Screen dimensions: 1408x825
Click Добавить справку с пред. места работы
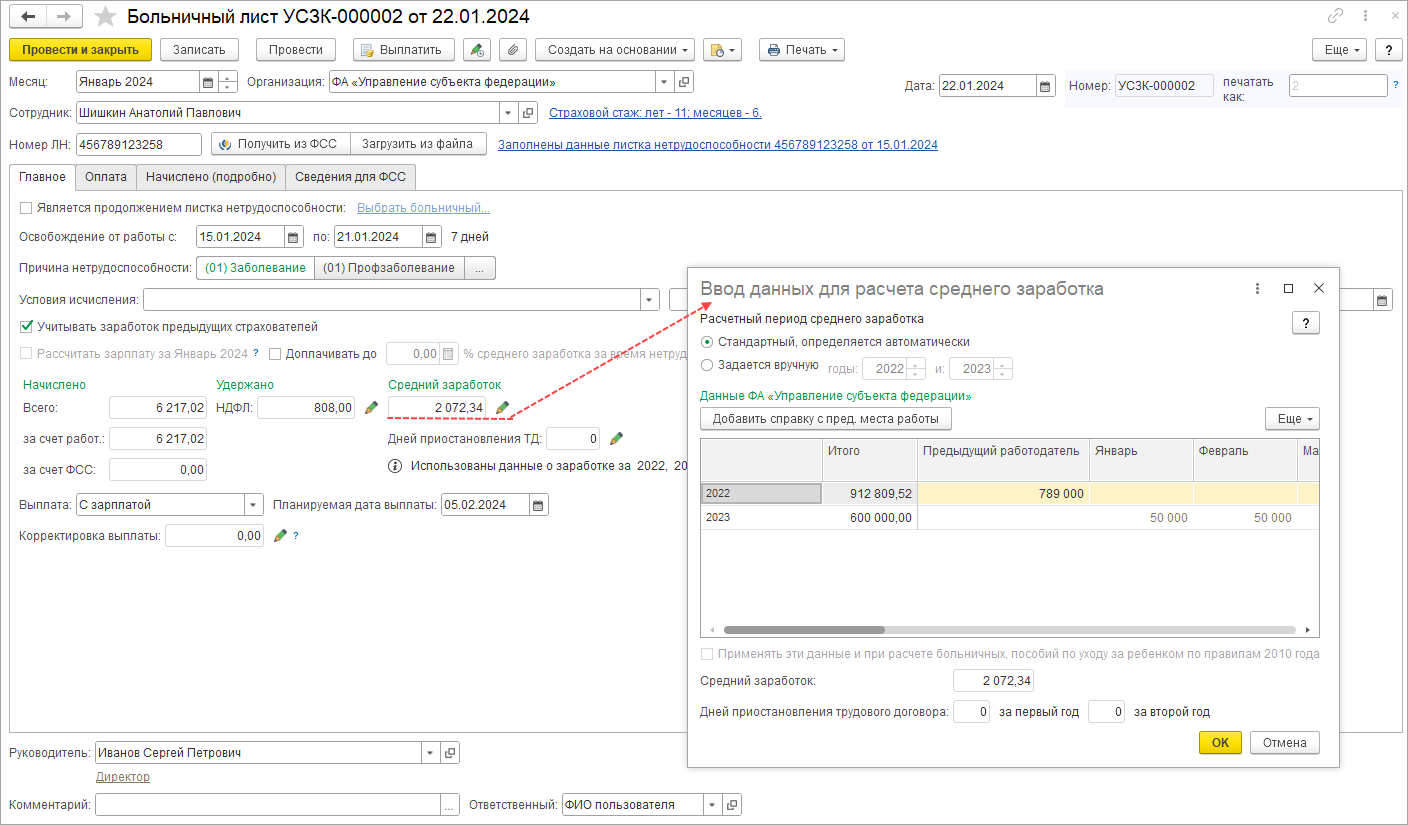click(x=825, y=418)
